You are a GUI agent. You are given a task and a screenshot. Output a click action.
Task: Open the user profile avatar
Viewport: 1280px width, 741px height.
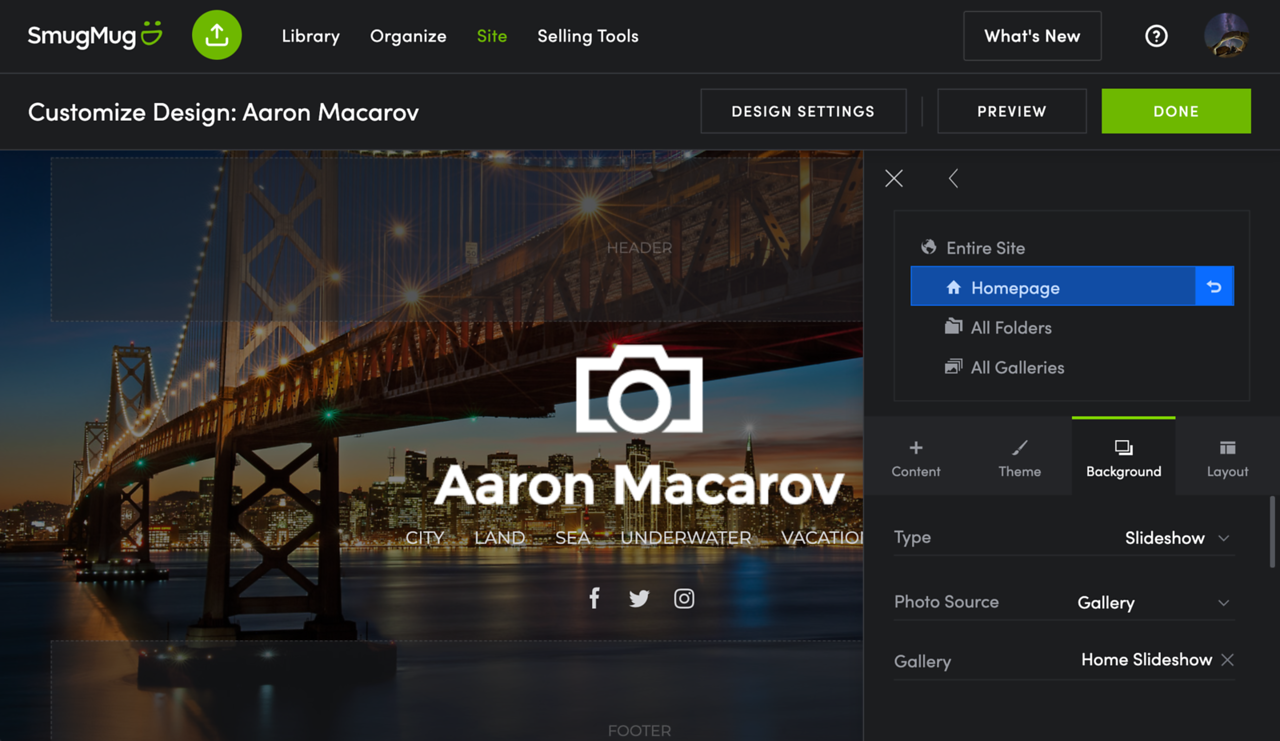point(1226,36)
